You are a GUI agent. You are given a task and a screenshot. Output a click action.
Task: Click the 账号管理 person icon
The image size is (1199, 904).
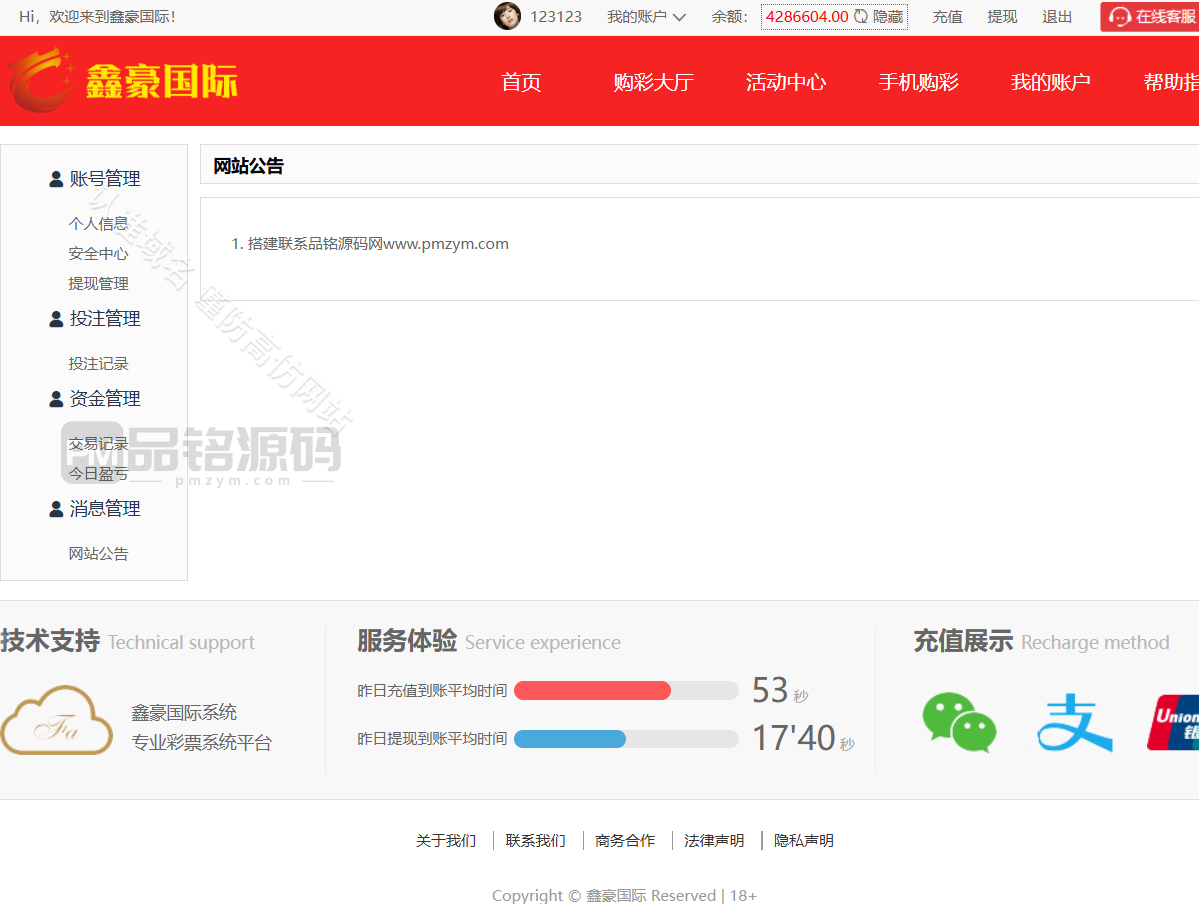click(56, 179)
